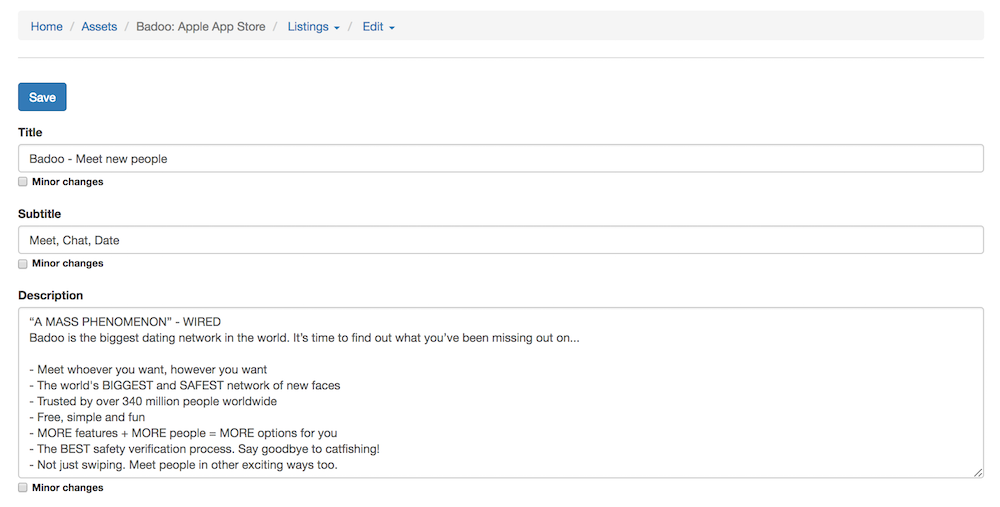Screen dimensions: 1000x507
Task: Go to the Home breadcrumb link
Action: click(46, 27)
